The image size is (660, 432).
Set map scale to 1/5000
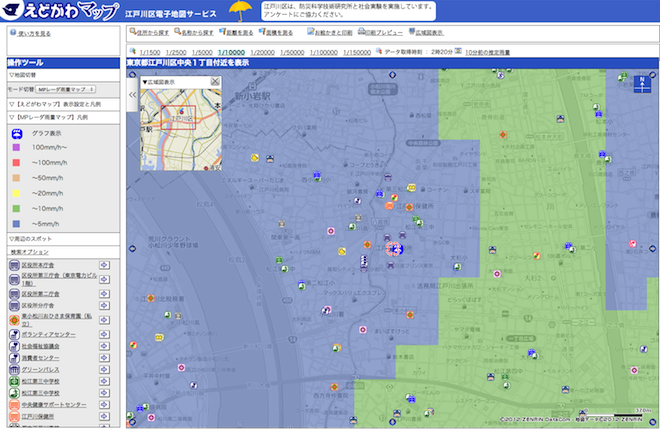(x=202, y=52)
